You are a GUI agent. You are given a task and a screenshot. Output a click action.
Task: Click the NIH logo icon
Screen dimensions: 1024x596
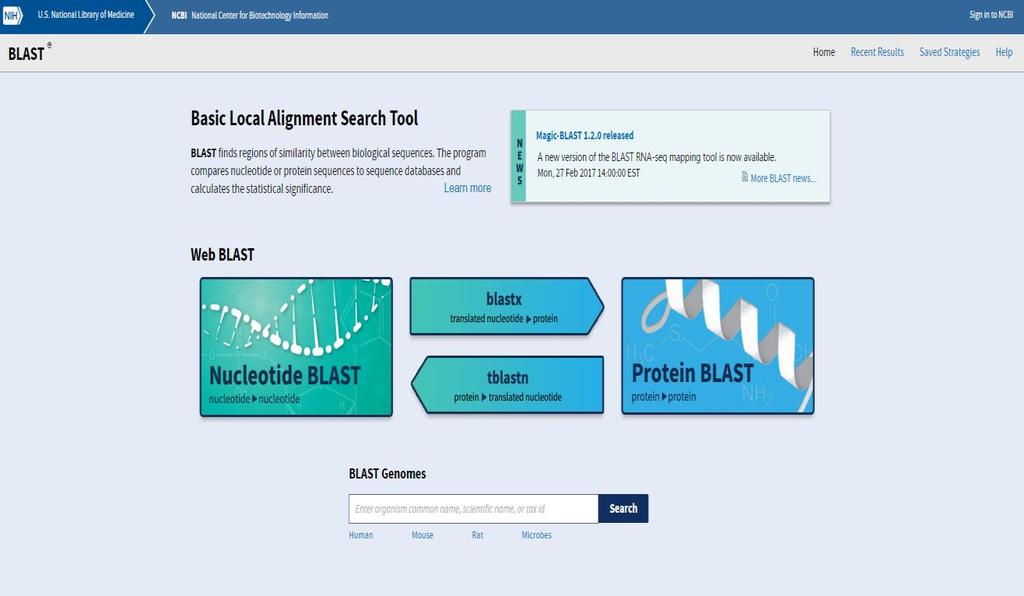click(x=12, y=15)
